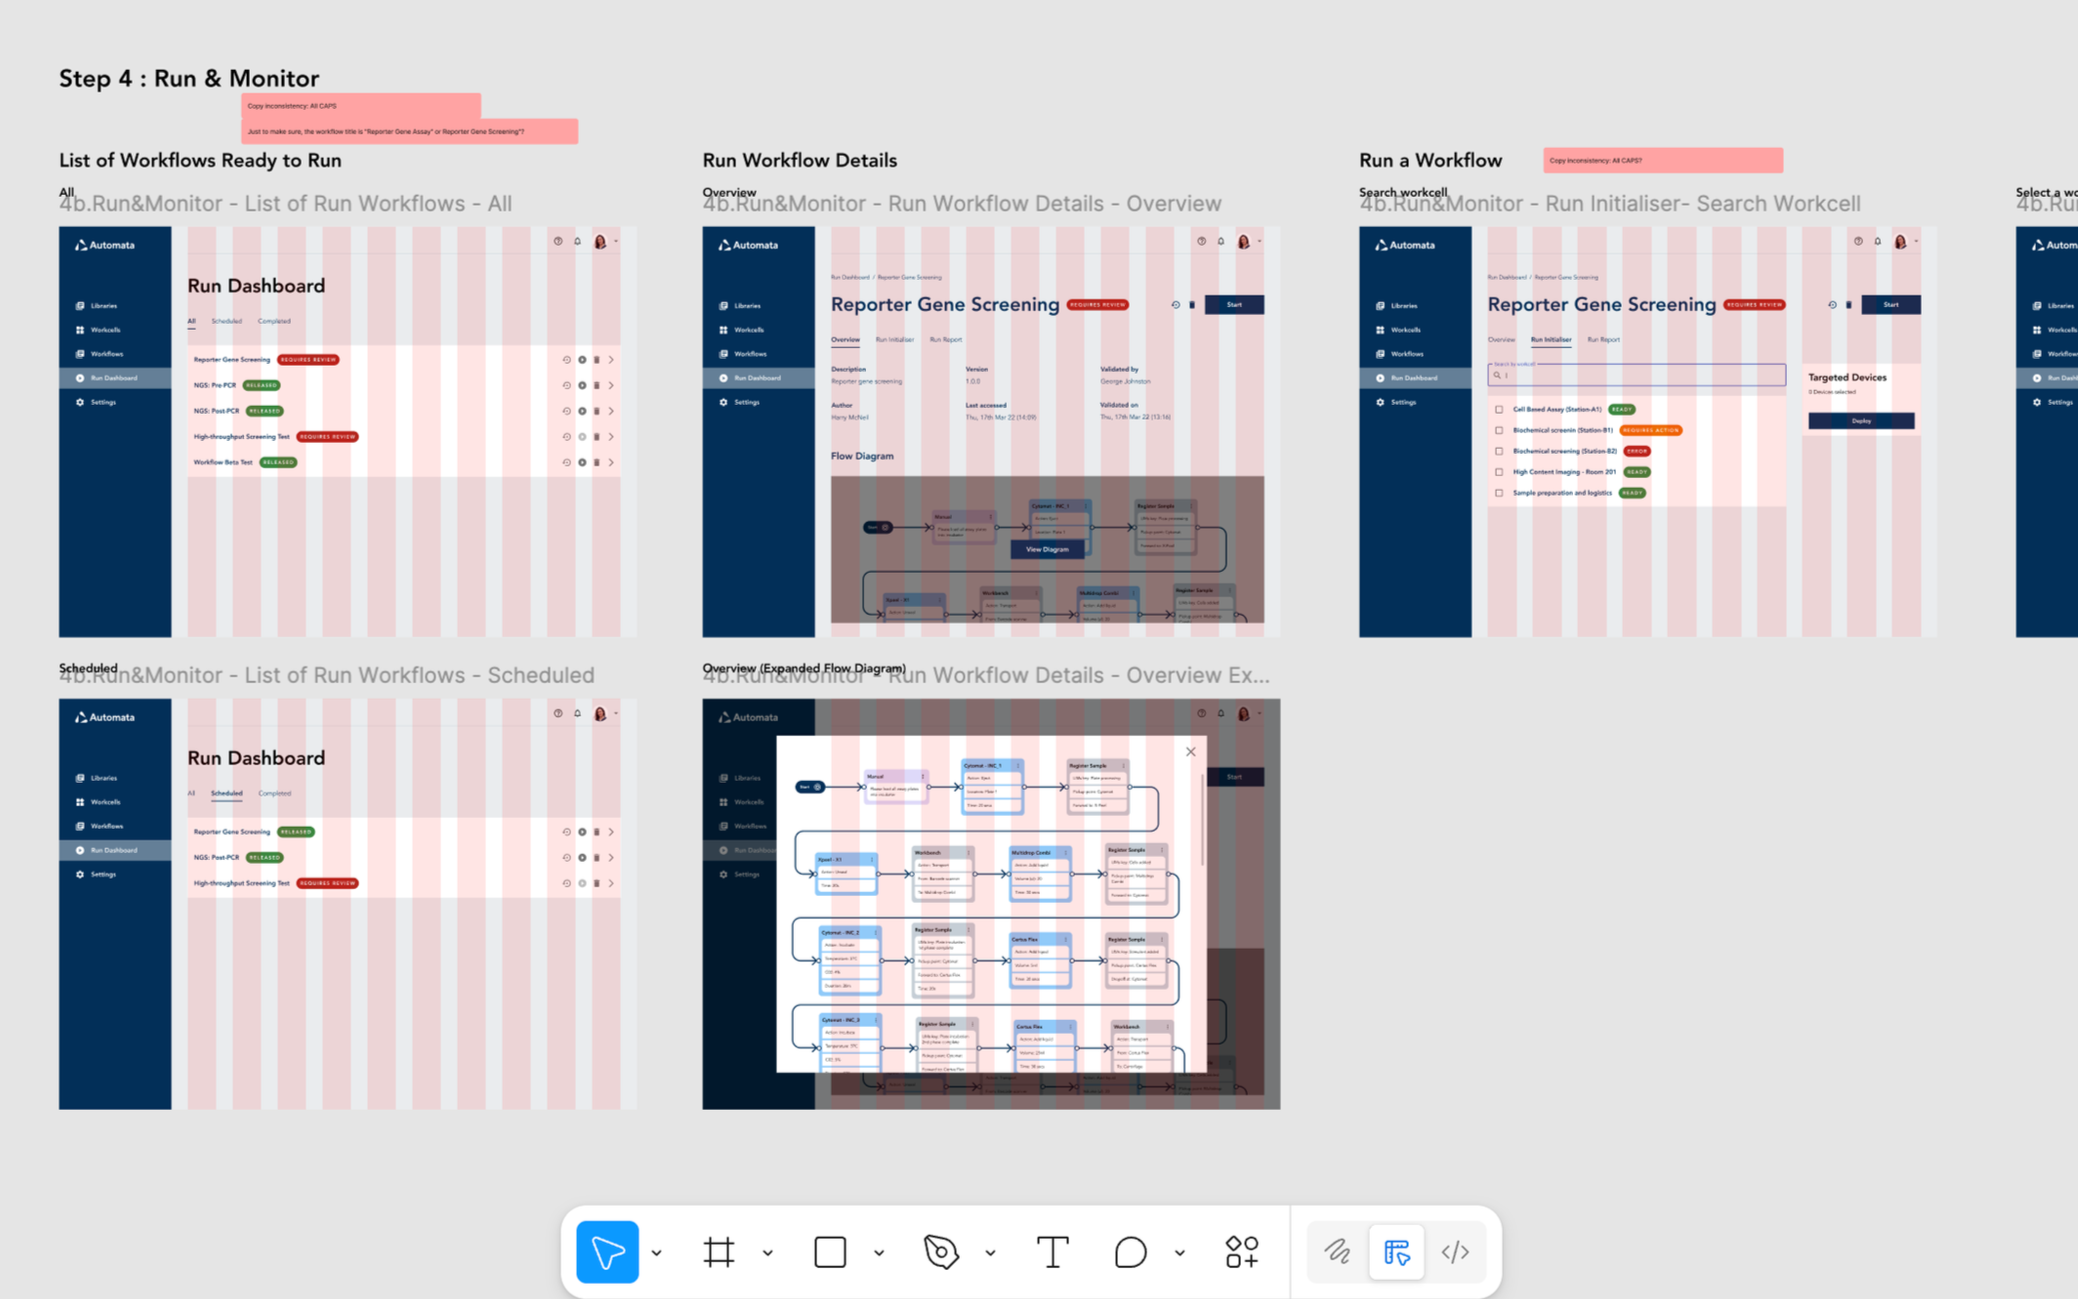Select the Pen tool in the toolbar
Image resolution: width=2078 pixels, height=1299 pixels.
[x=941, y=1251]
